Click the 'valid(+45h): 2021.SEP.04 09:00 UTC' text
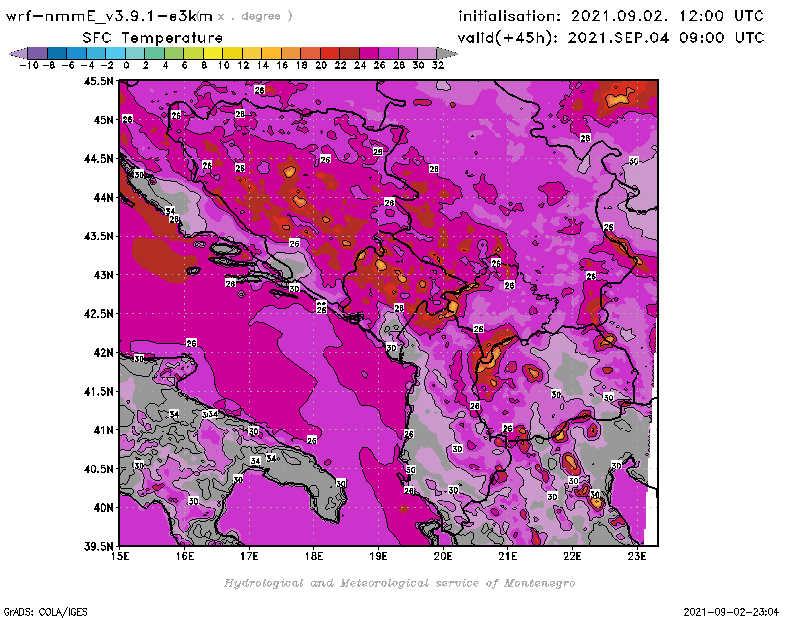800x618 pixels. click(611, 38)
